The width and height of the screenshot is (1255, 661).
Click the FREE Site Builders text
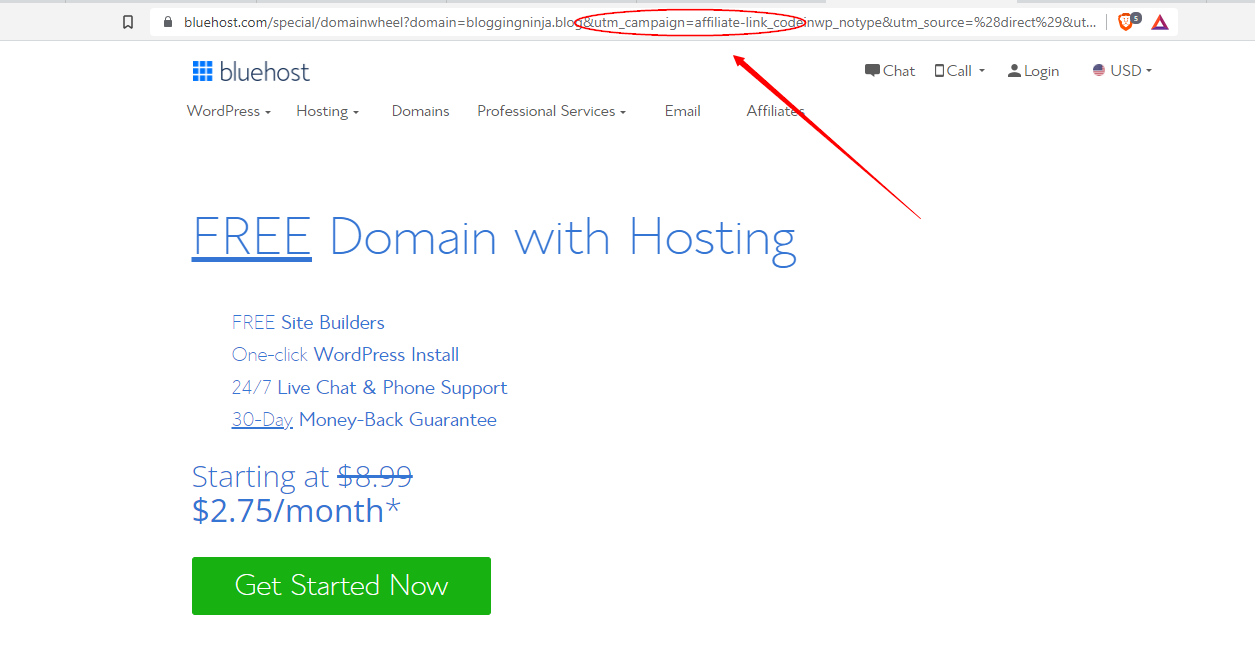(308, 322)
